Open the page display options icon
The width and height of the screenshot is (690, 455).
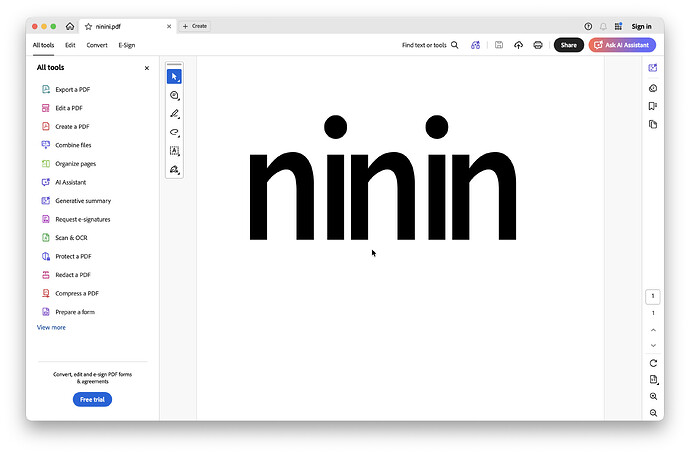click(653, 379)
